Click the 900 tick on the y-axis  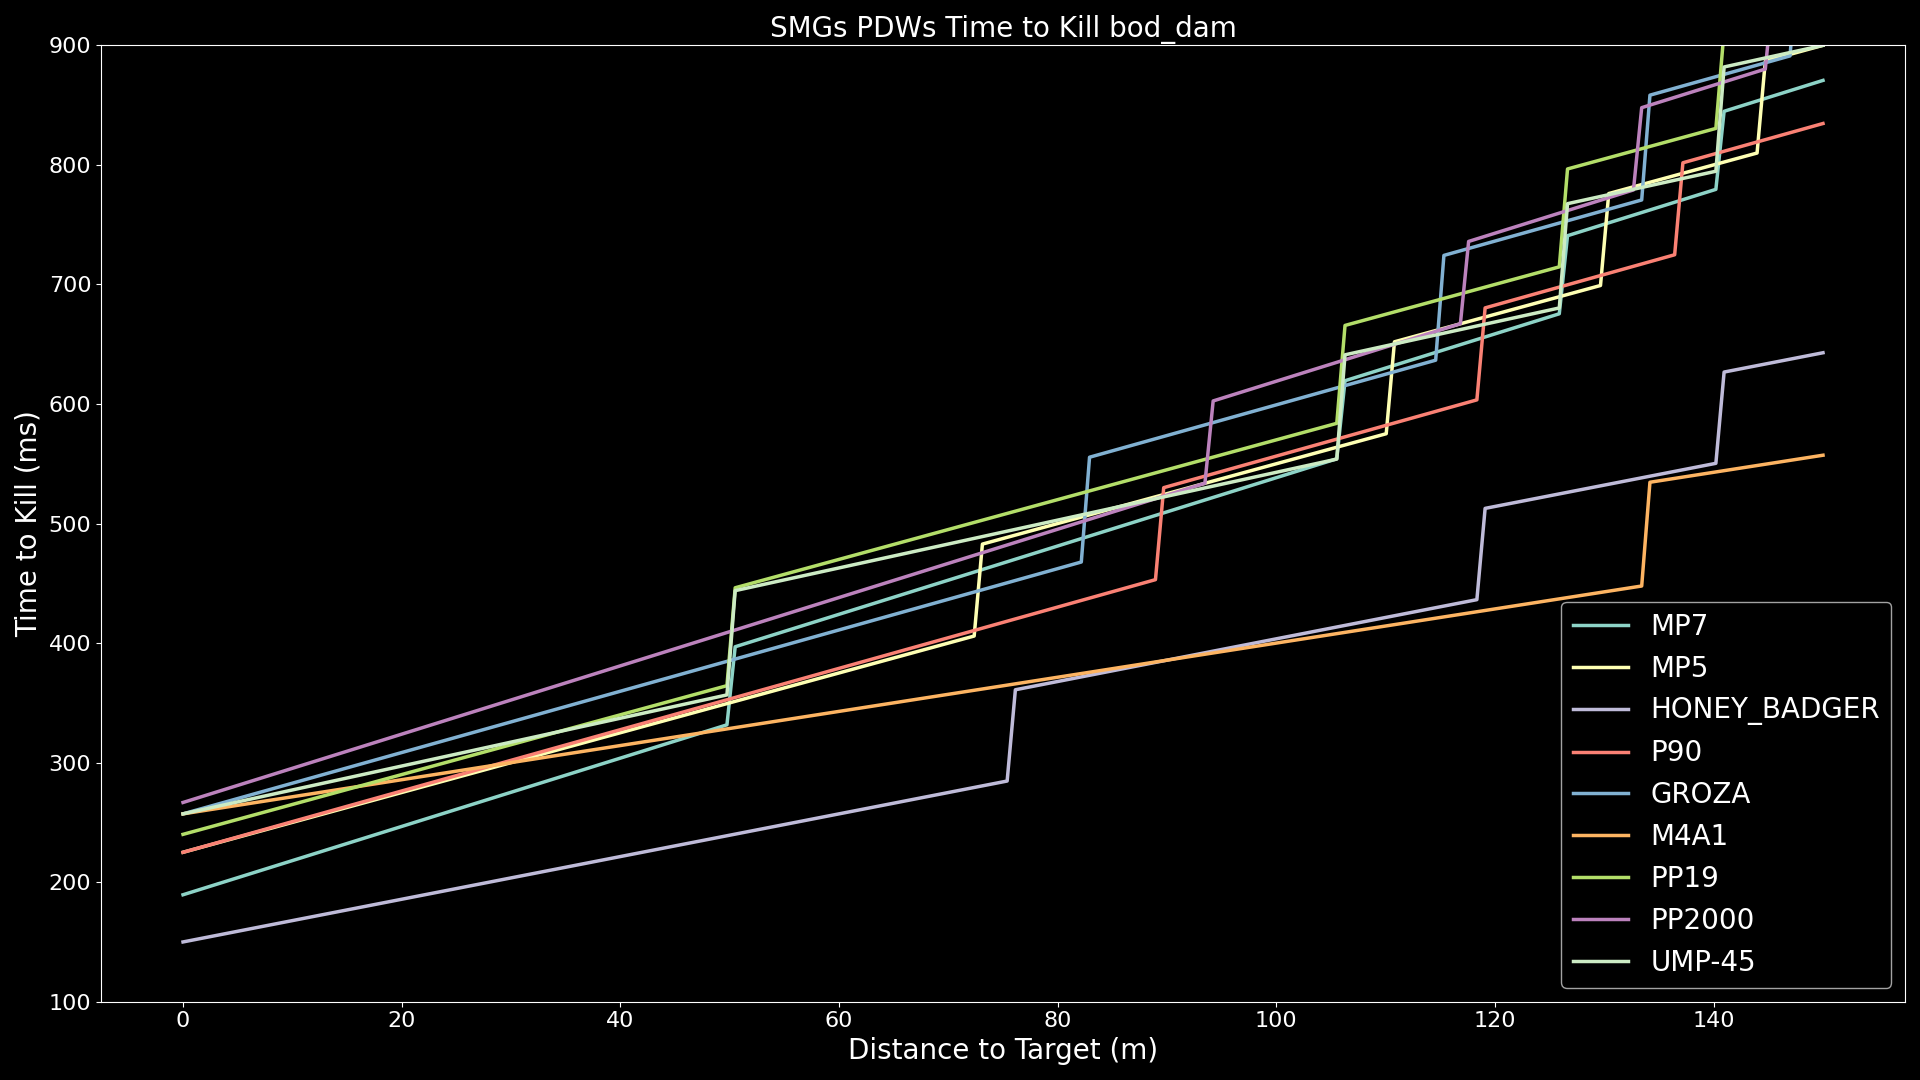pyautogui.click(x=70, y=46)
